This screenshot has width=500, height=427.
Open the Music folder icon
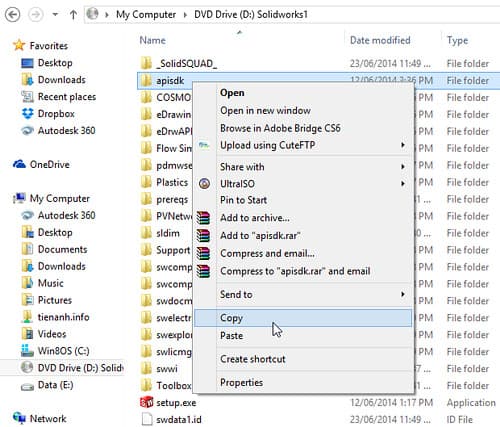pyautogui.click(x=27, y=283)
